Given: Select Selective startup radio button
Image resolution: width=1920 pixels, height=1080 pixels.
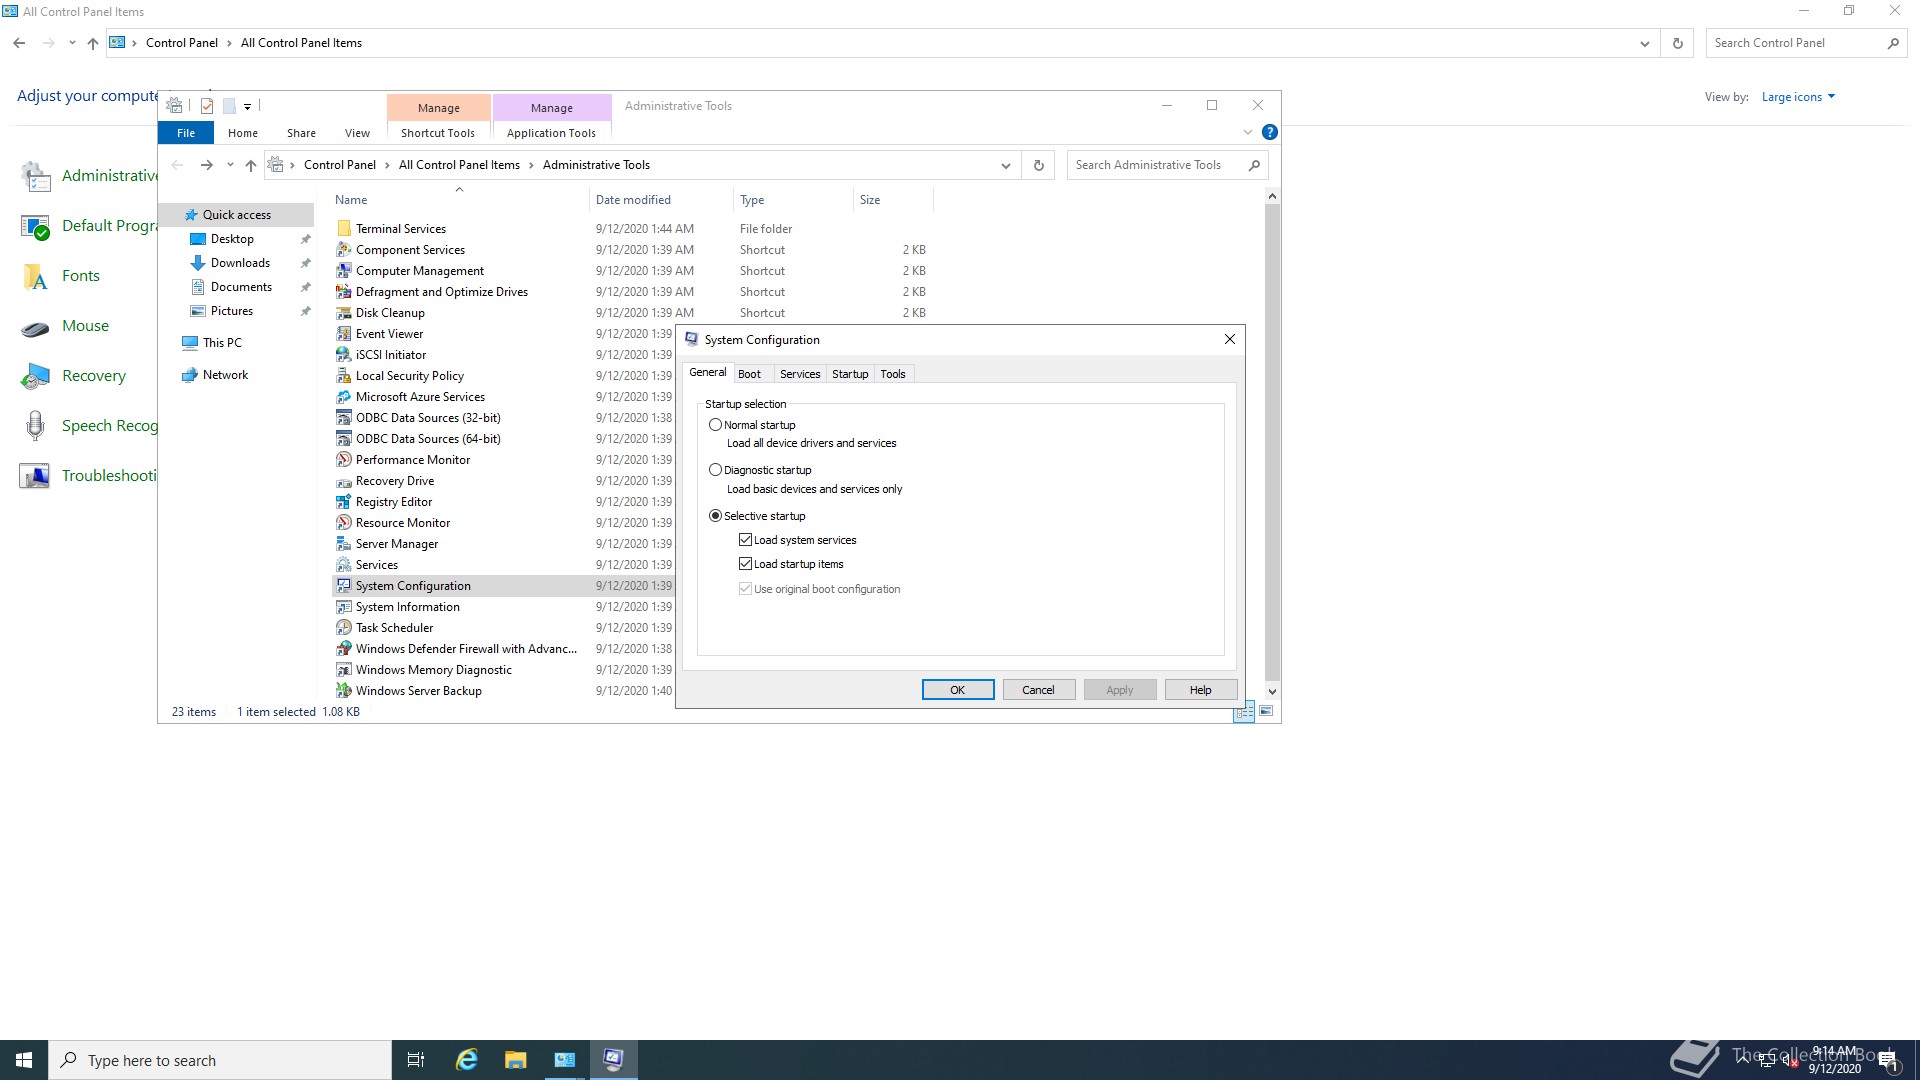Looking at the screenshot, I should tap(715, 516).
